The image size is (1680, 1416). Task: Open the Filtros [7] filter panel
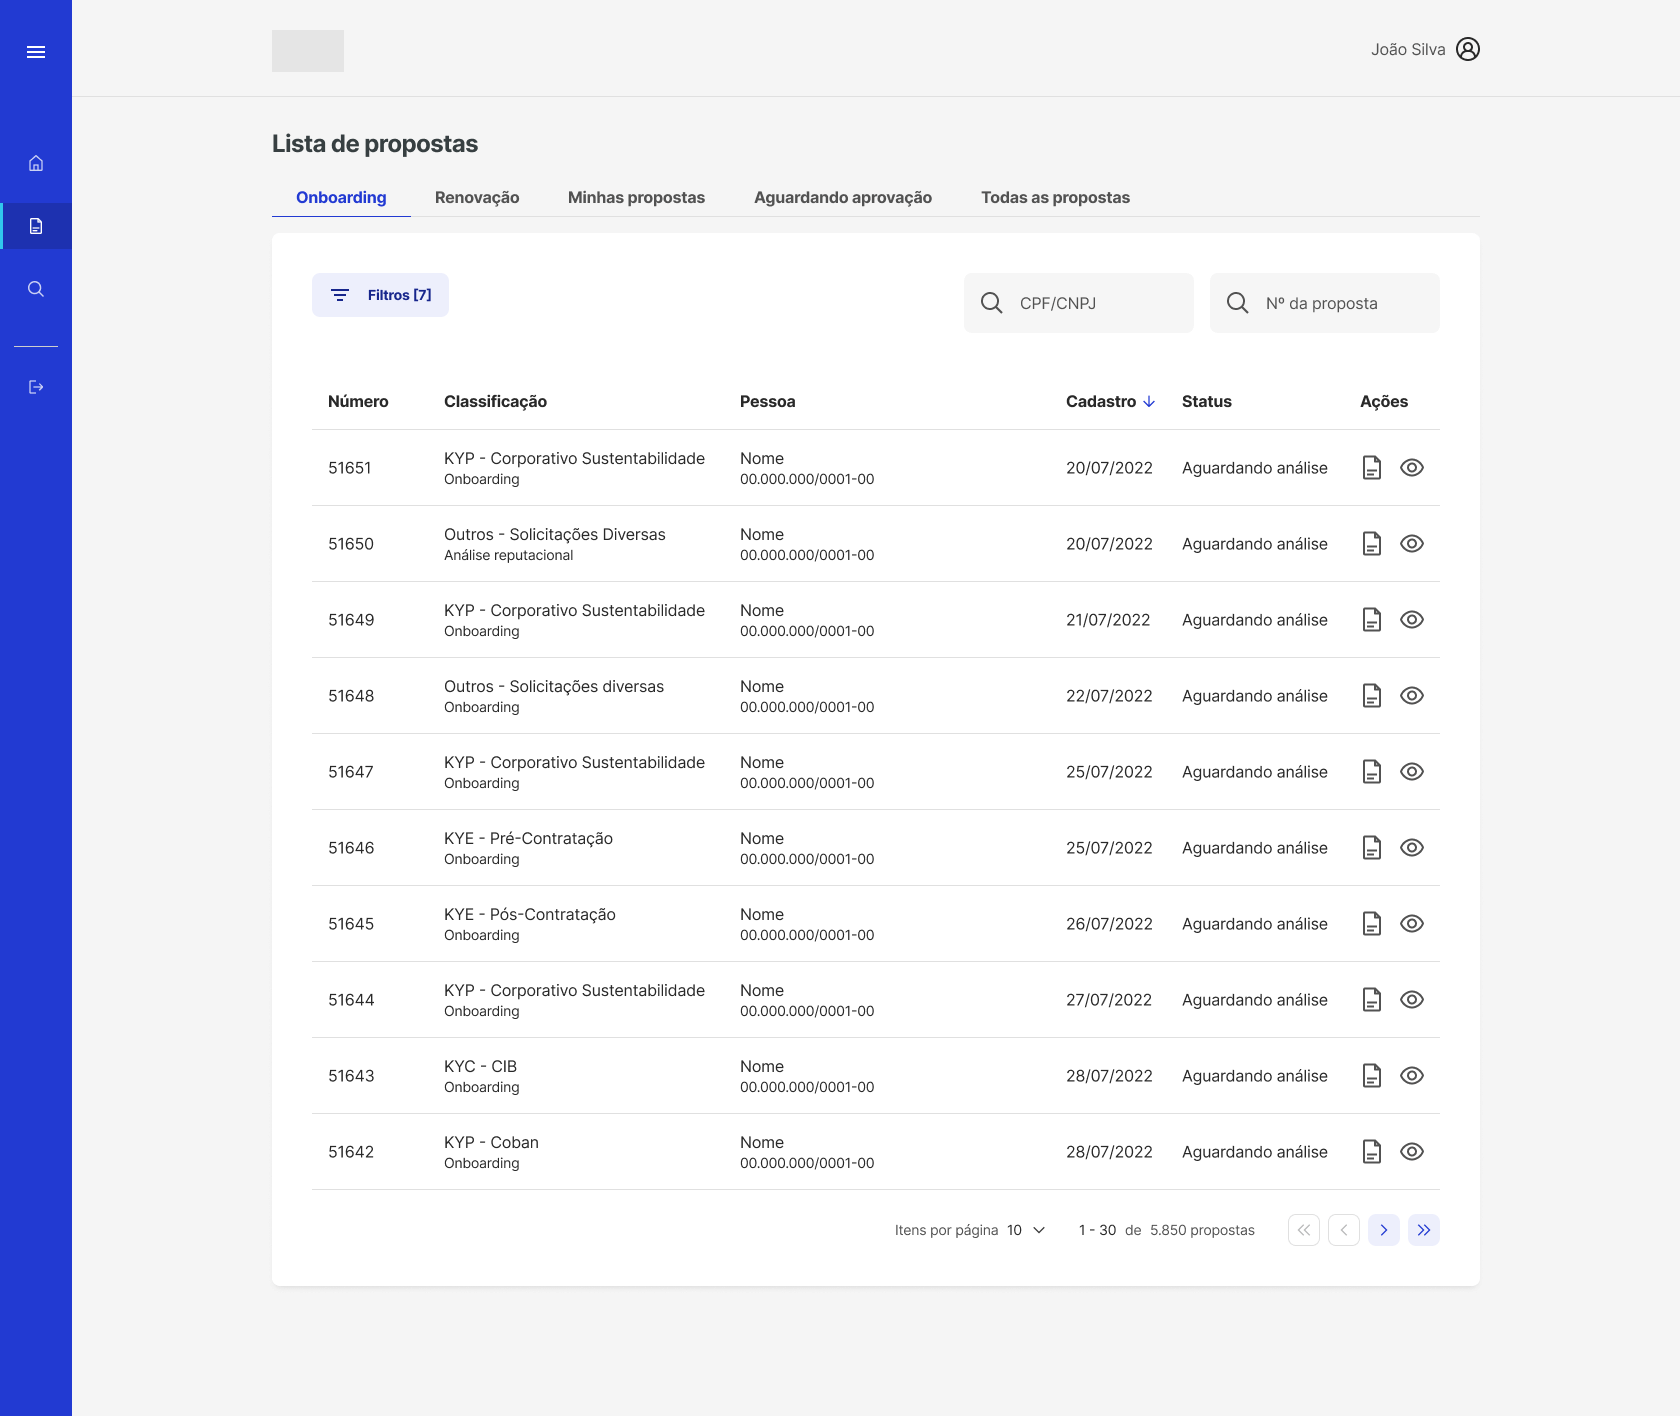tap(380, 295)
